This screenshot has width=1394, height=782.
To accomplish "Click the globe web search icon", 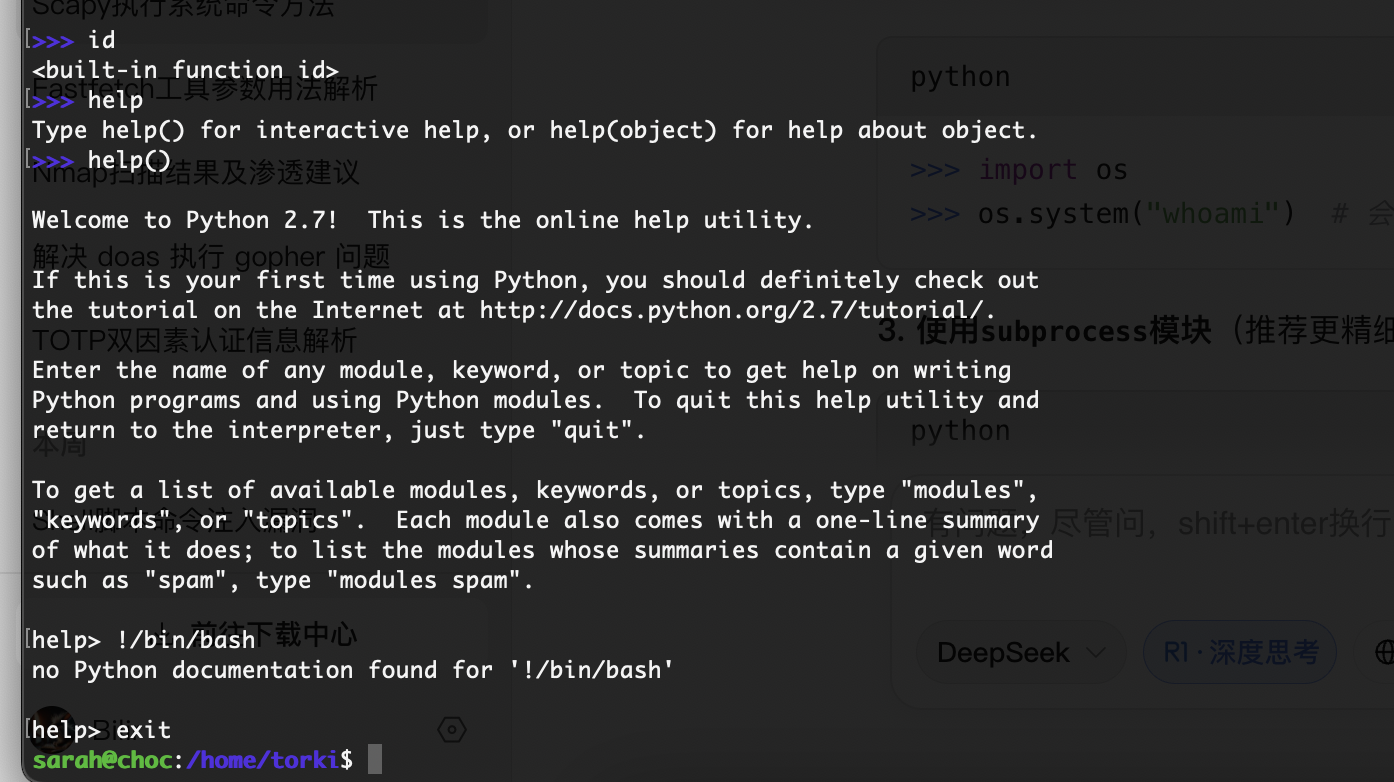I will coord(1384,653).
